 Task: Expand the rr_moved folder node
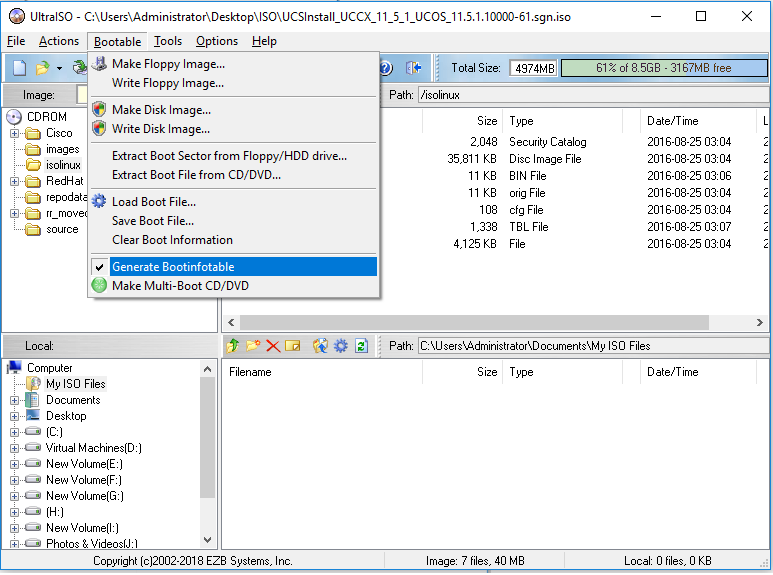14,214
